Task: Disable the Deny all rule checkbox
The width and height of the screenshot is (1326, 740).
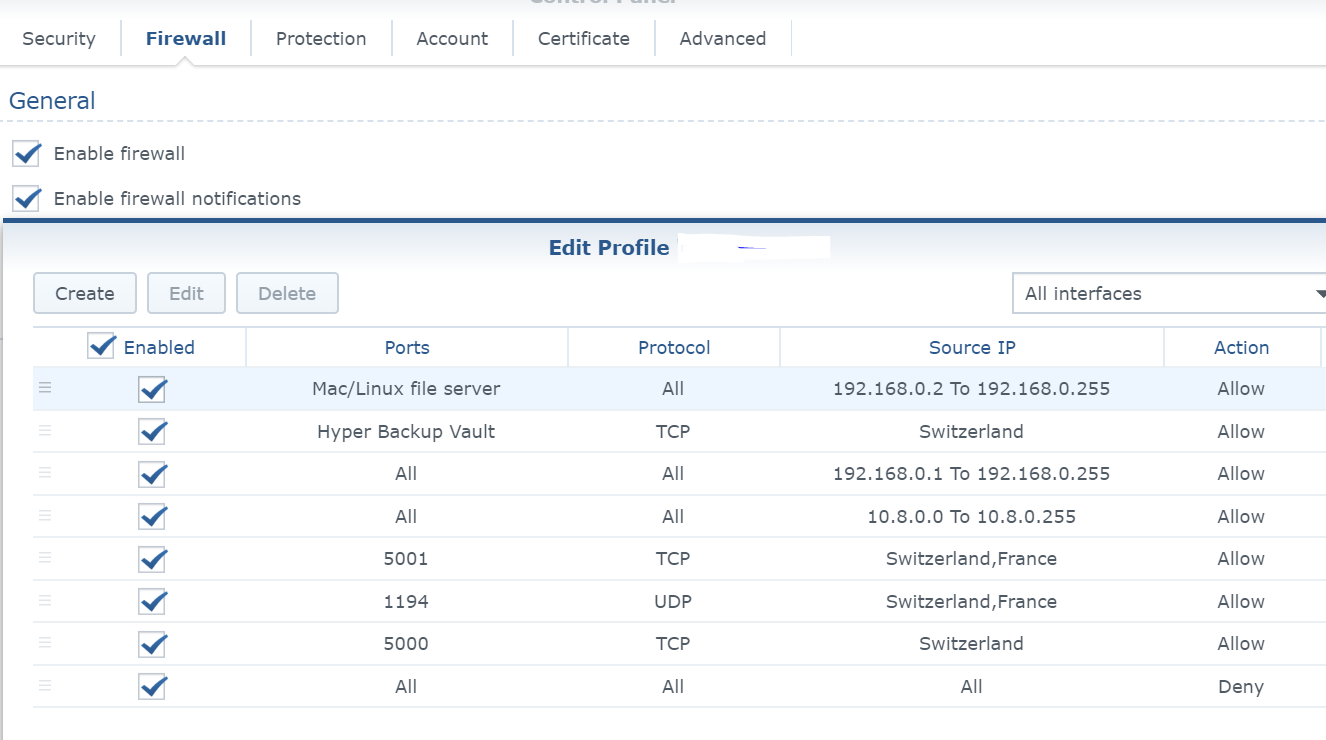Action: (x=152, y=687)
